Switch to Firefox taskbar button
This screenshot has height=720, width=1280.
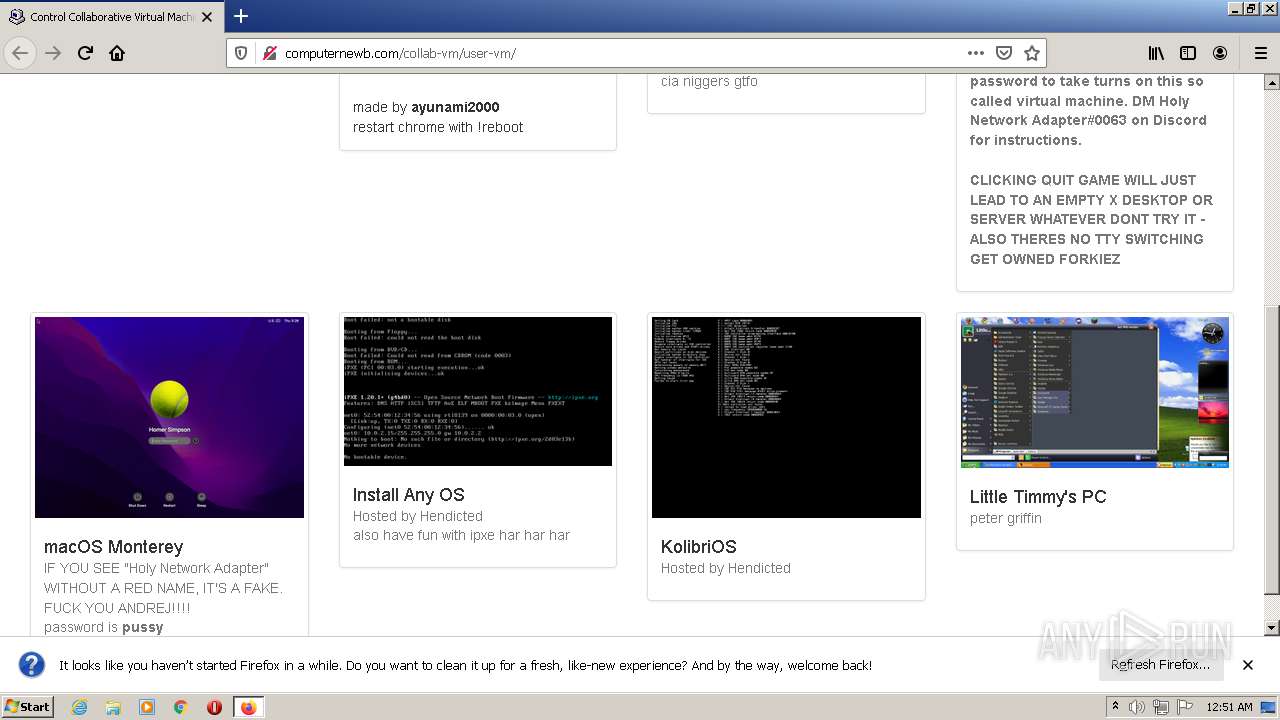click(248, 707)
